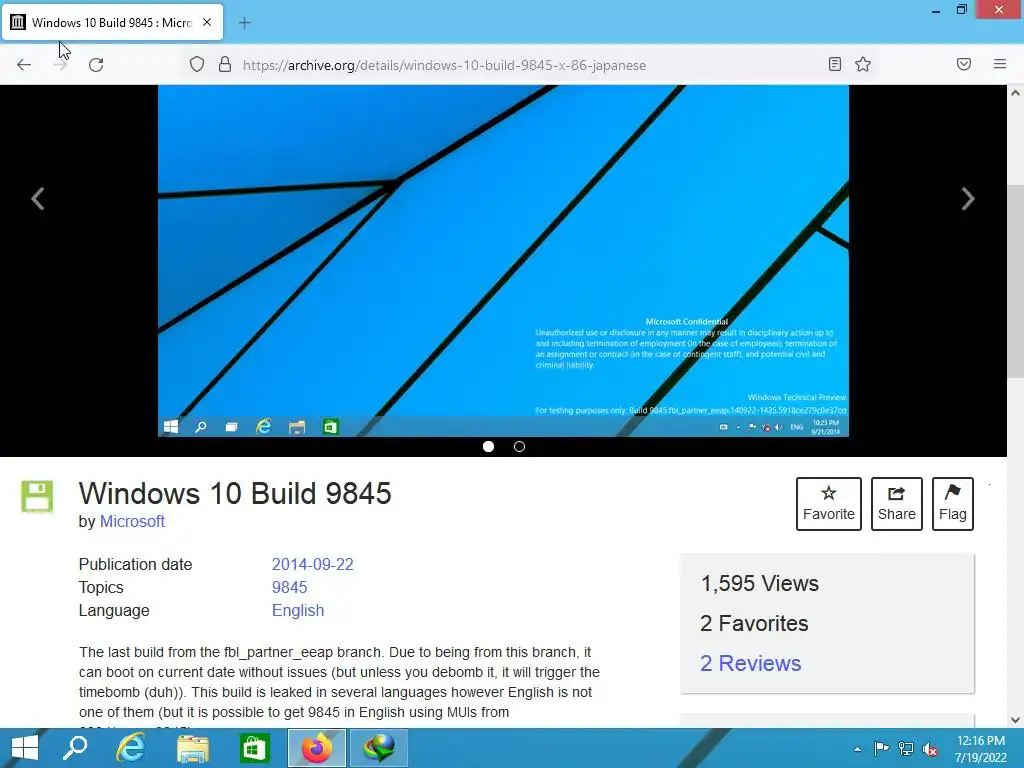
Task: Switch to the Firefox taskbar button
Action: pyautogui.click(x=317, y=748)
